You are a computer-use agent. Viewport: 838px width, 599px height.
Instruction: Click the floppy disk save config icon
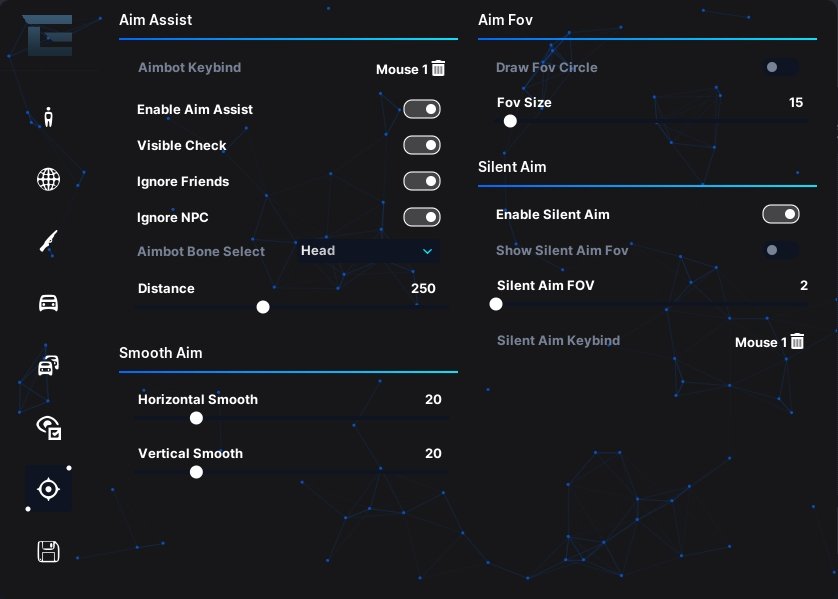click(x=49, y=551)
